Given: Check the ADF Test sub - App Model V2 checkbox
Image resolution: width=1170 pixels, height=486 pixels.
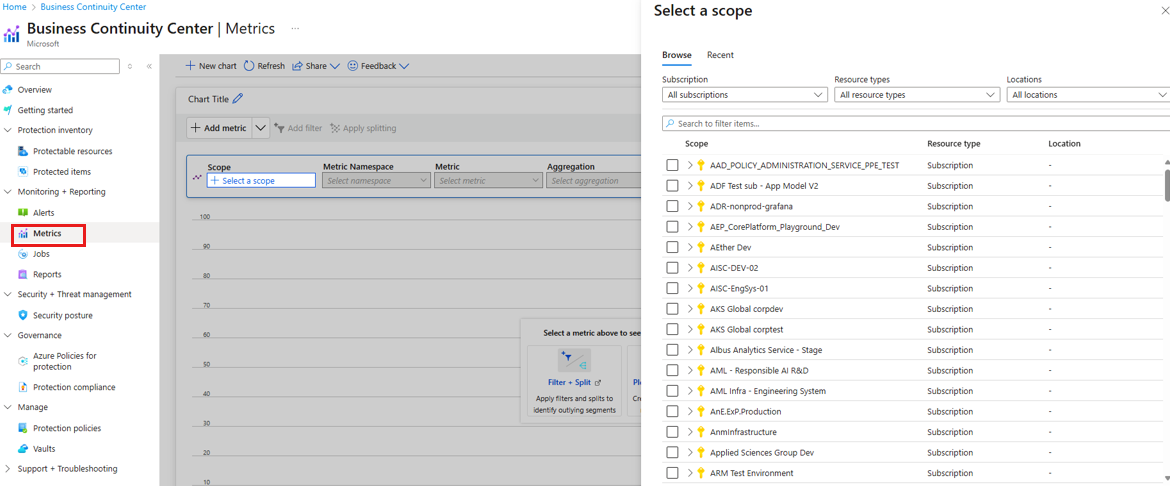Looking at the screenshot, I should (673, 186).
